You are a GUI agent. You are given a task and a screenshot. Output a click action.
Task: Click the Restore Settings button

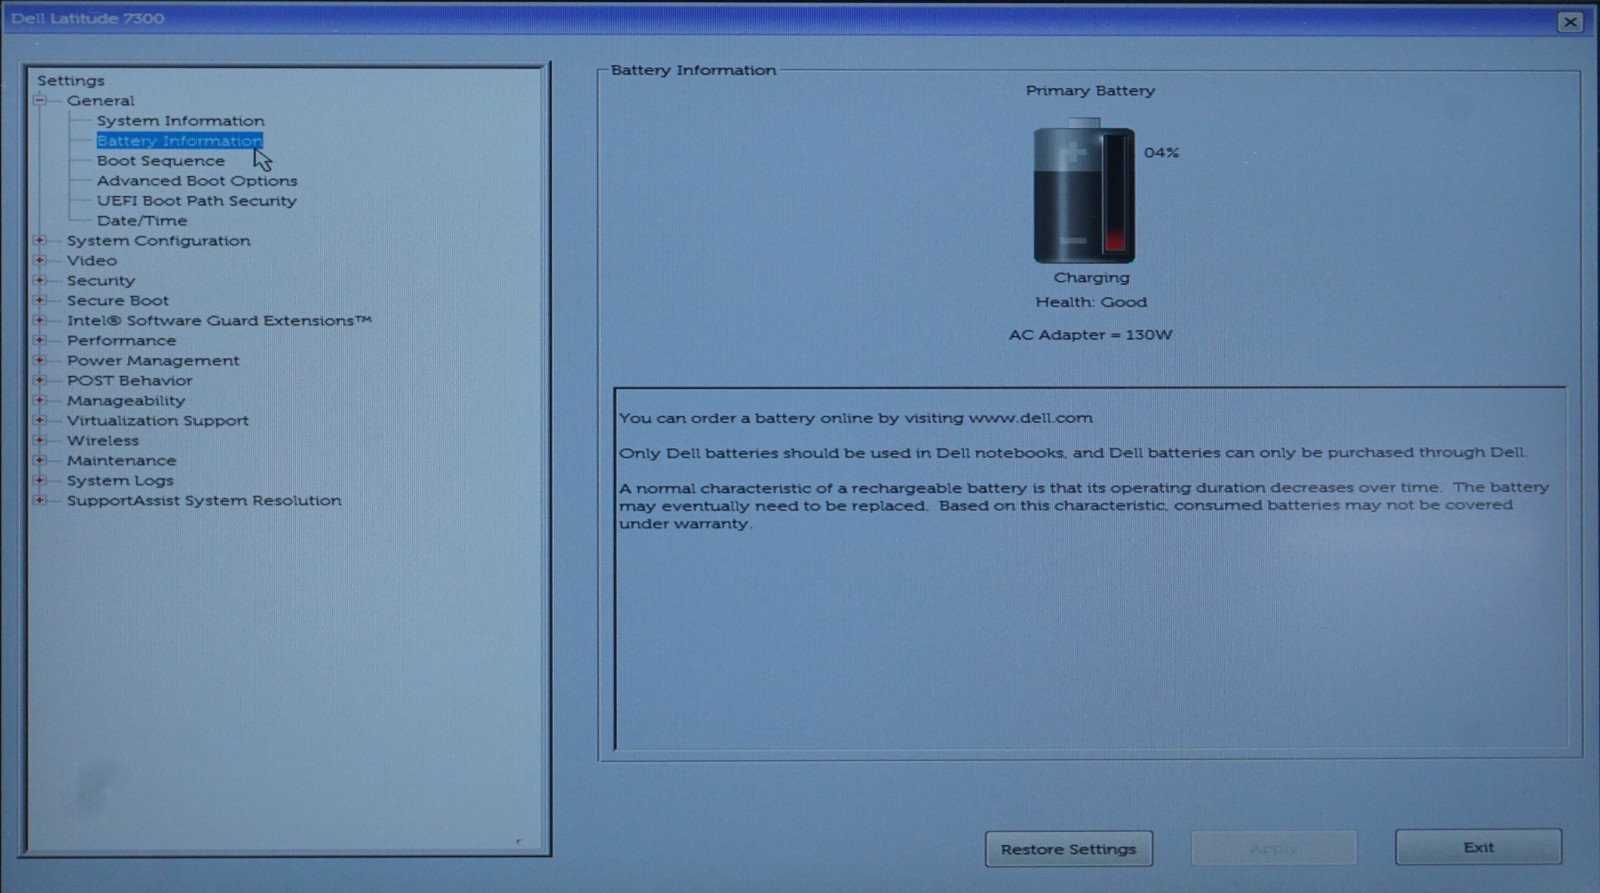click(1069, 849)
